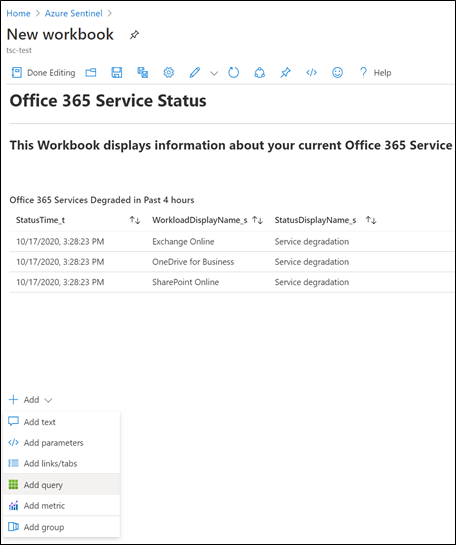This screenshot has height=545, width=456.
Task: Toggle the Add dropdown menu
Action: (31, 400)
